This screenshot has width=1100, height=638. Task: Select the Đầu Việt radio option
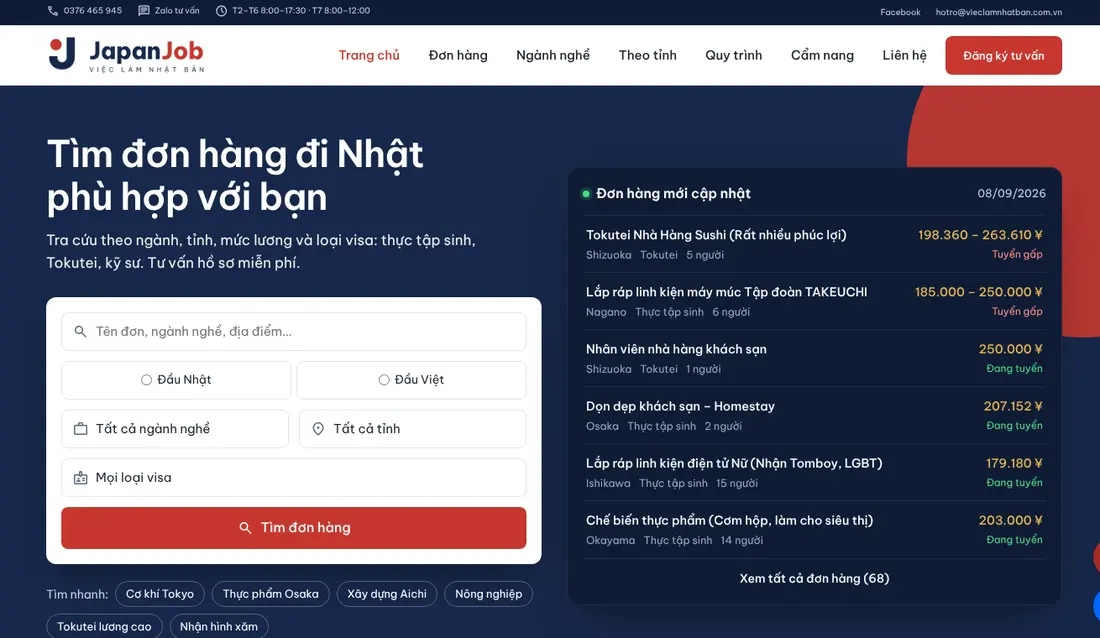tap(411, 380)
